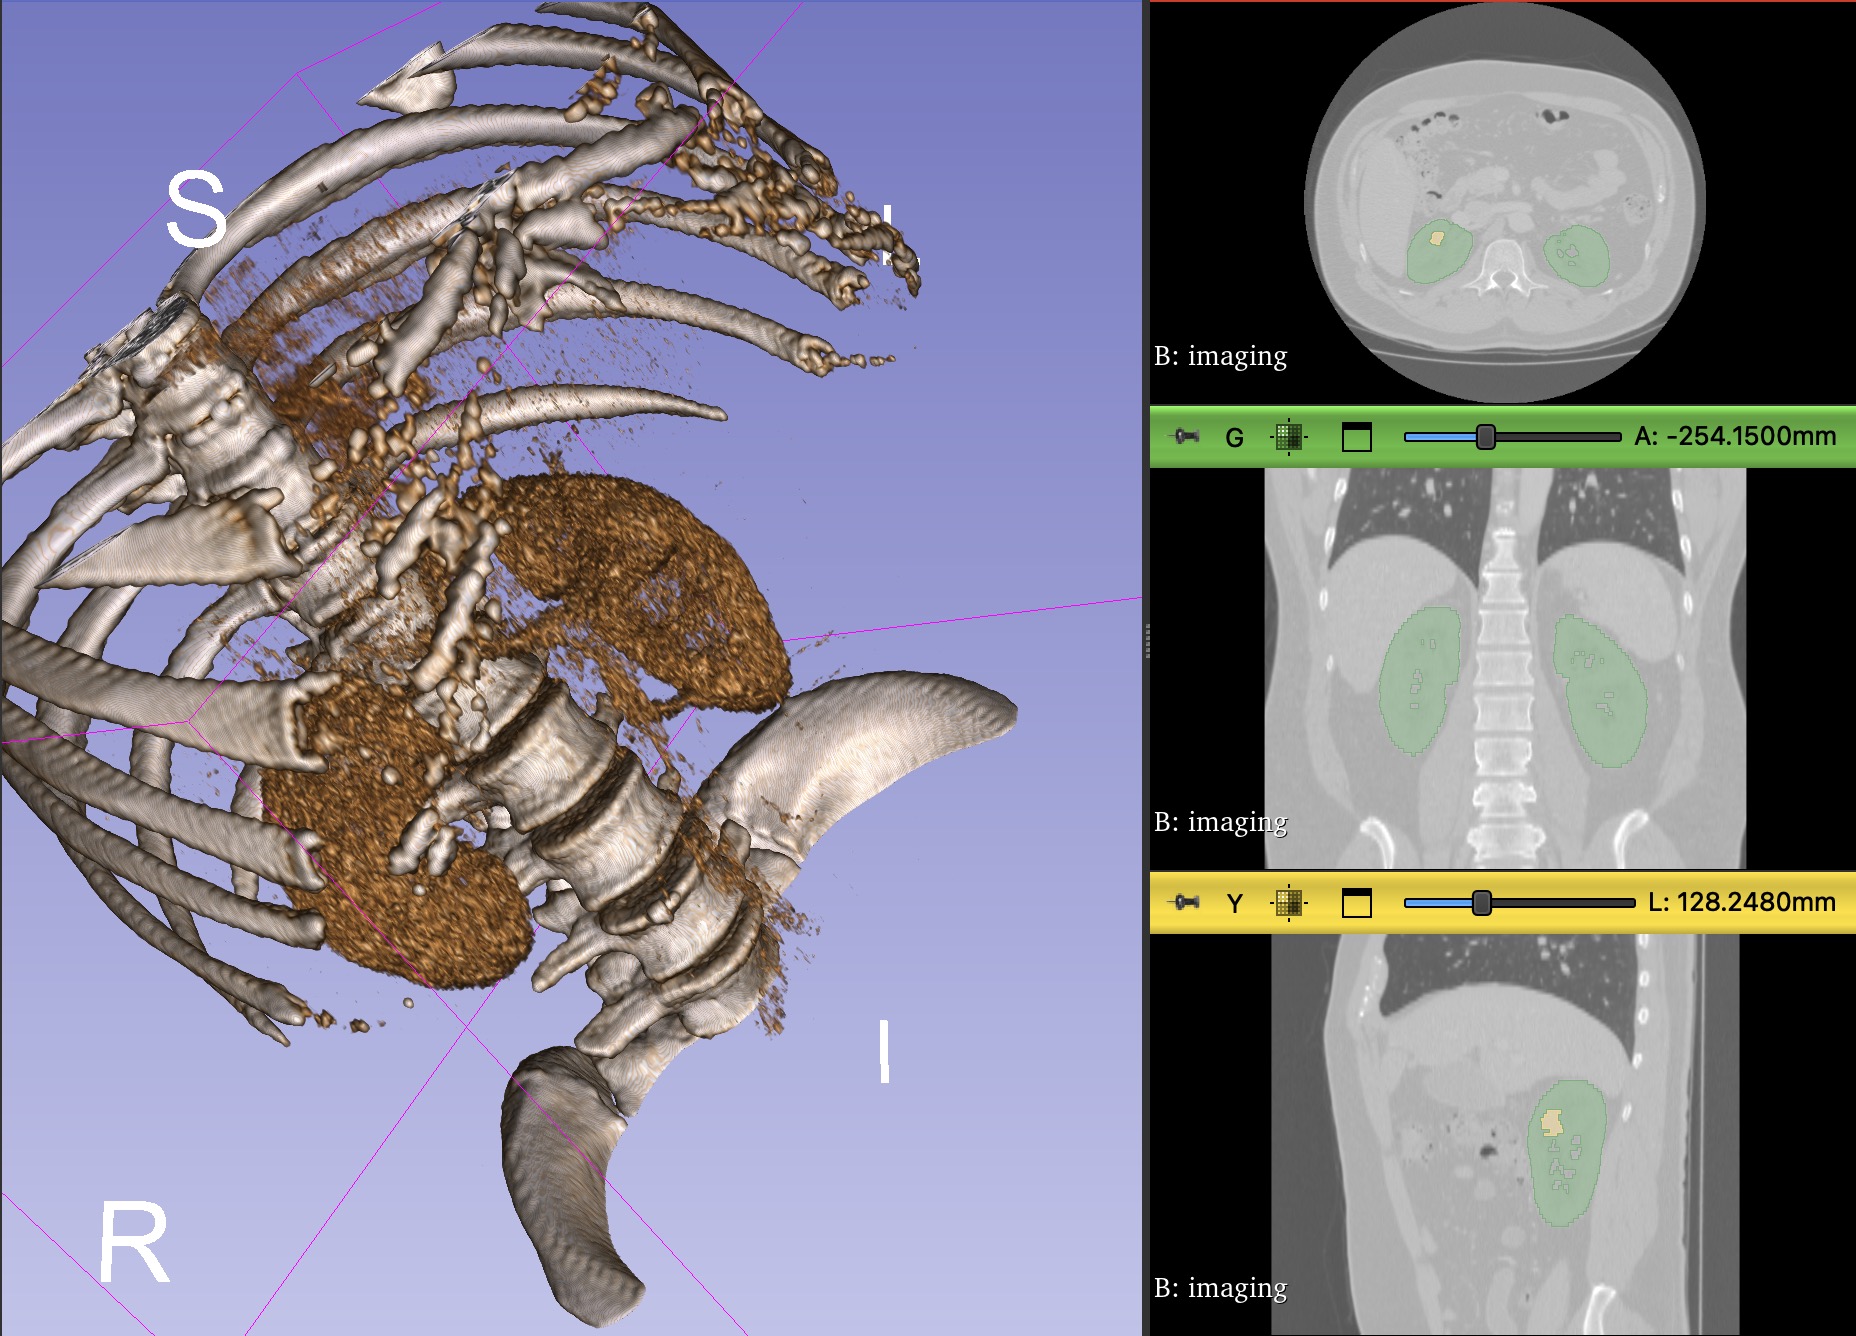1856x1336 pixels.
Task: Click the B: imaging label in axial view
Action: (x=1220, y=356)
